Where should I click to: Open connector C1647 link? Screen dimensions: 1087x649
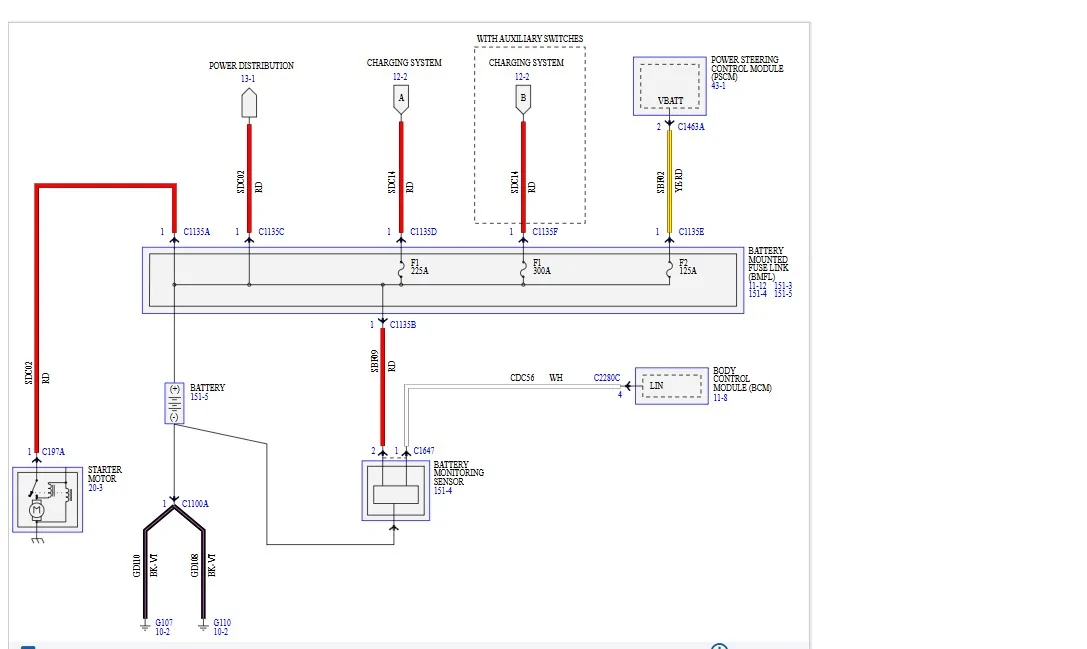coord(424,451)
